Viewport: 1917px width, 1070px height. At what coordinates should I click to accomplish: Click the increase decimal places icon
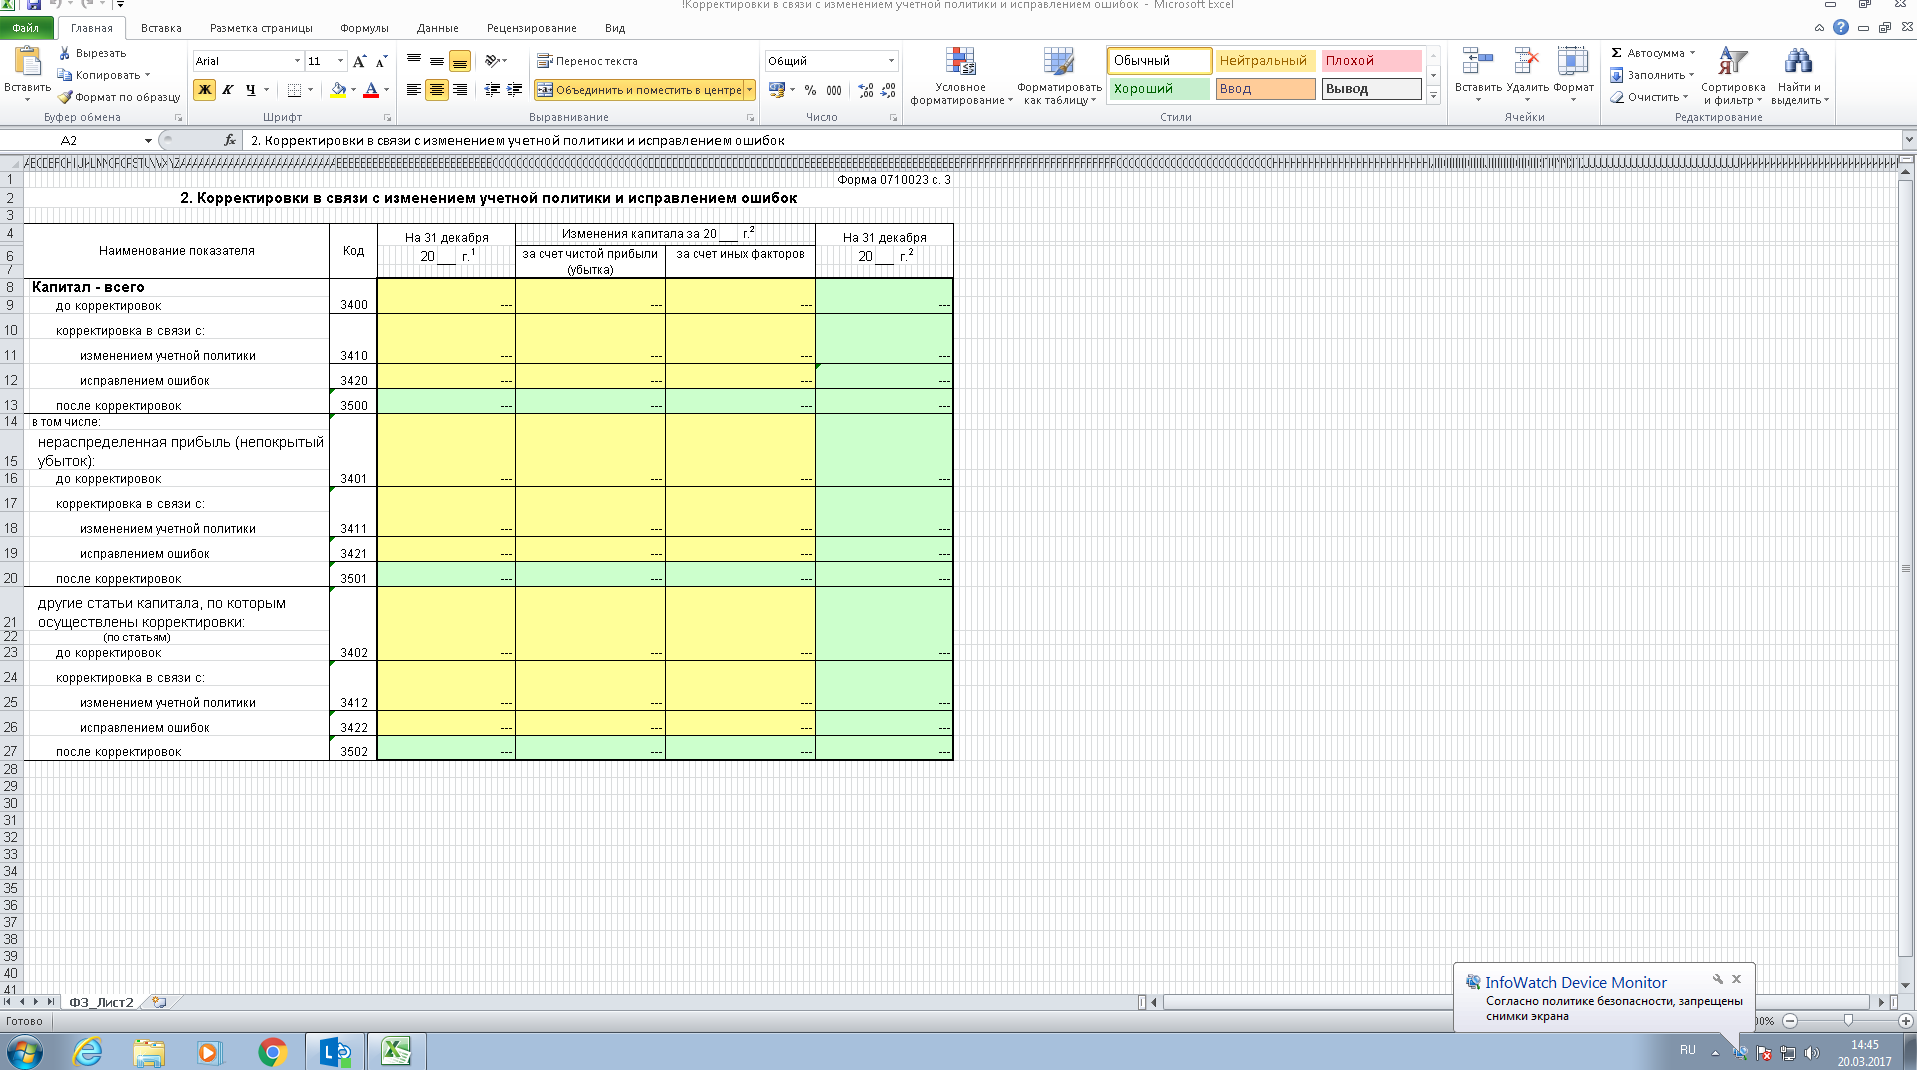coord(866,90)
